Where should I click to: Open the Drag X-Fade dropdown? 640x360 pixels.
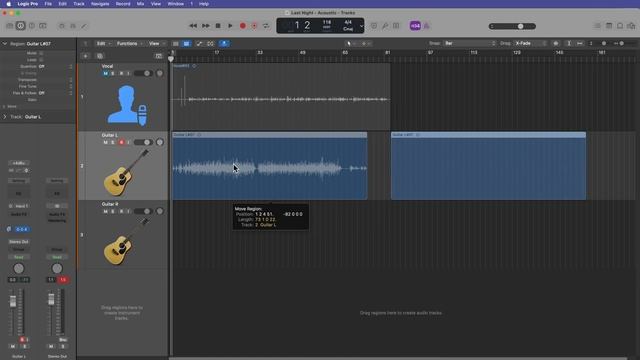(530, 43)
